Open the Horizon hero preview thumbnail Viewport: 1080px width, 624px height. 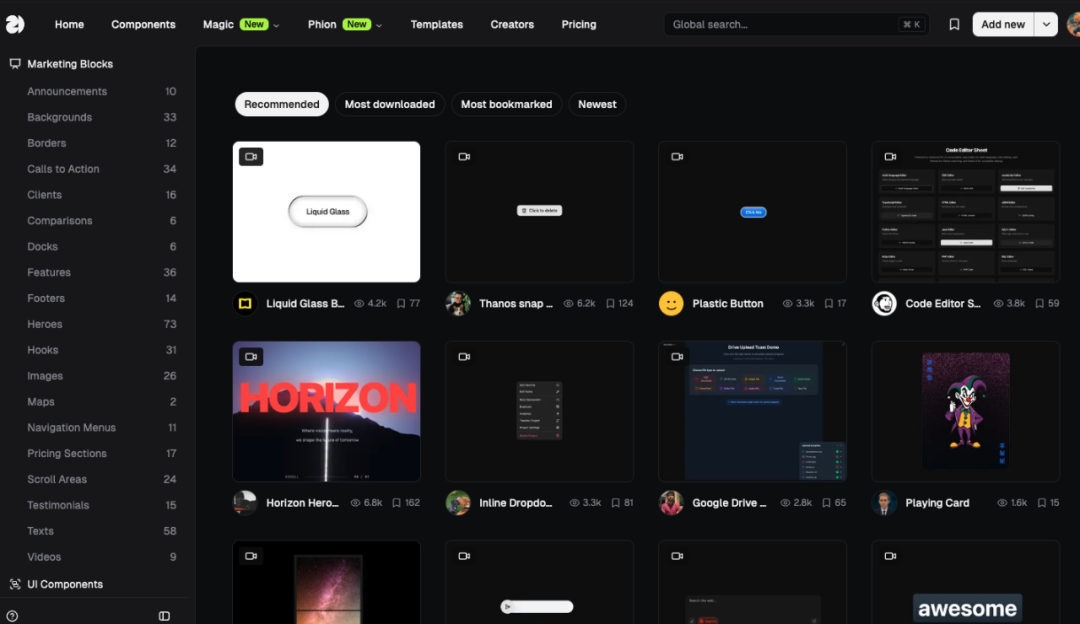click(x=326, y=411)
